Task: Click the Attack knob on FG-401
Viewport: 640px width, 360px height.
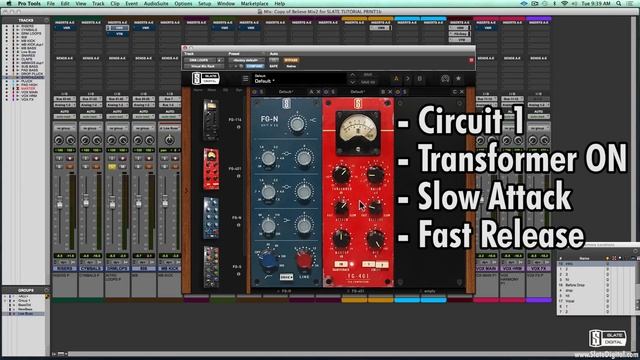Action: point(342,207)
